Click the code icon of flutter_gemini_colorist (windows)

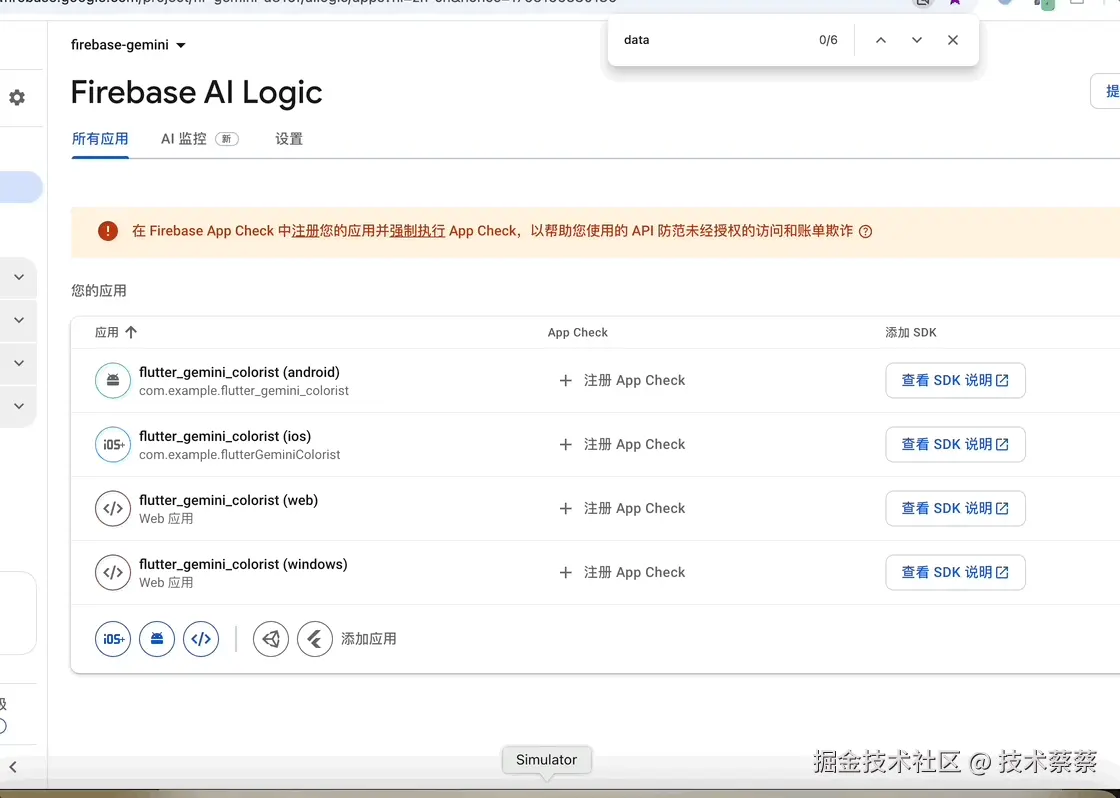tap(113, 572)
